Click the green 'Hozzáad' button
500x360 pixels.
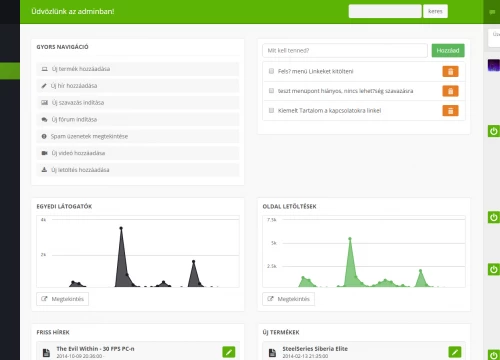(448, 50)
